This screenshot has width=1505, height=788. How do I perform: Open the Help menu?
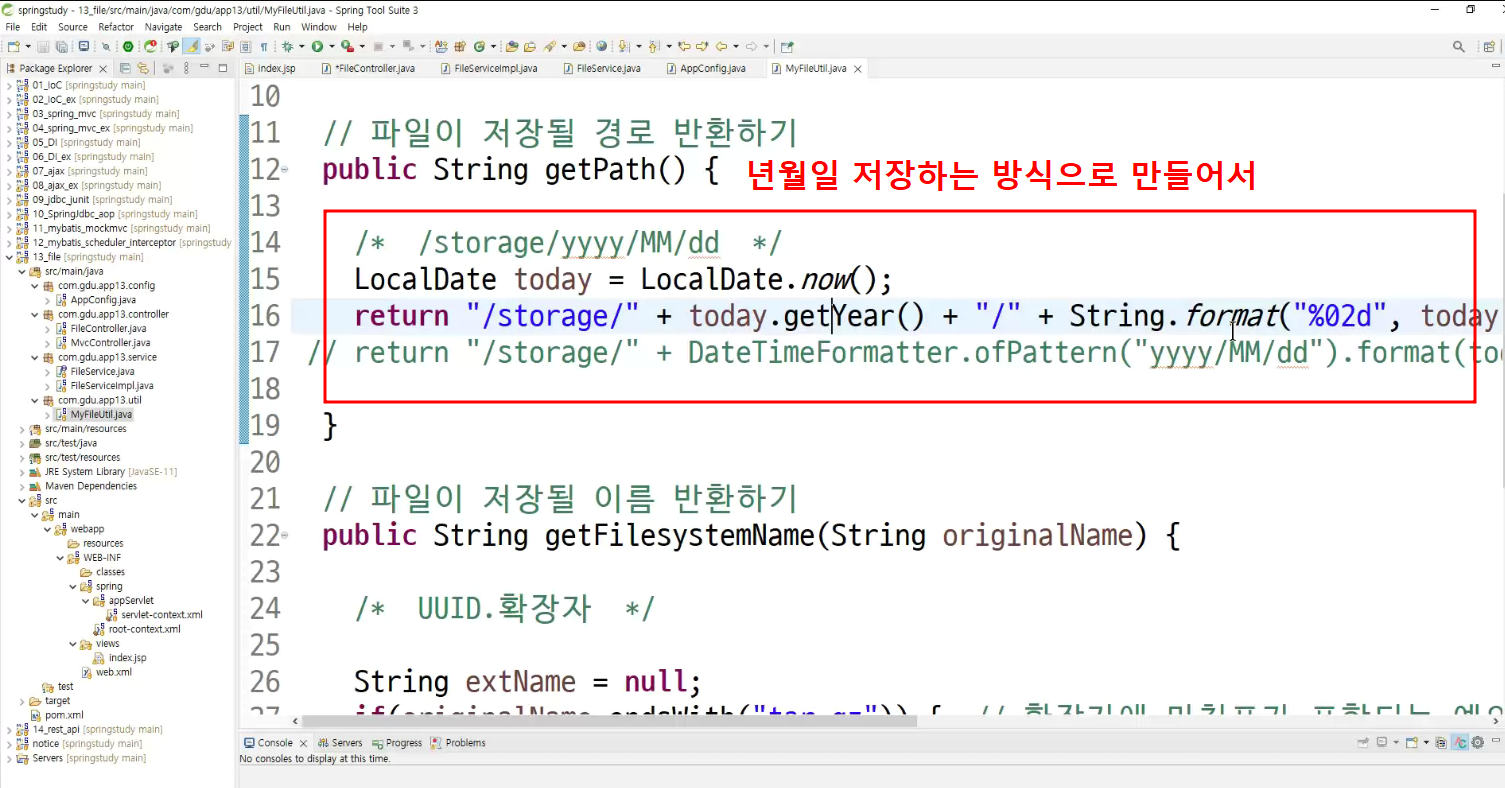point(357,27)
